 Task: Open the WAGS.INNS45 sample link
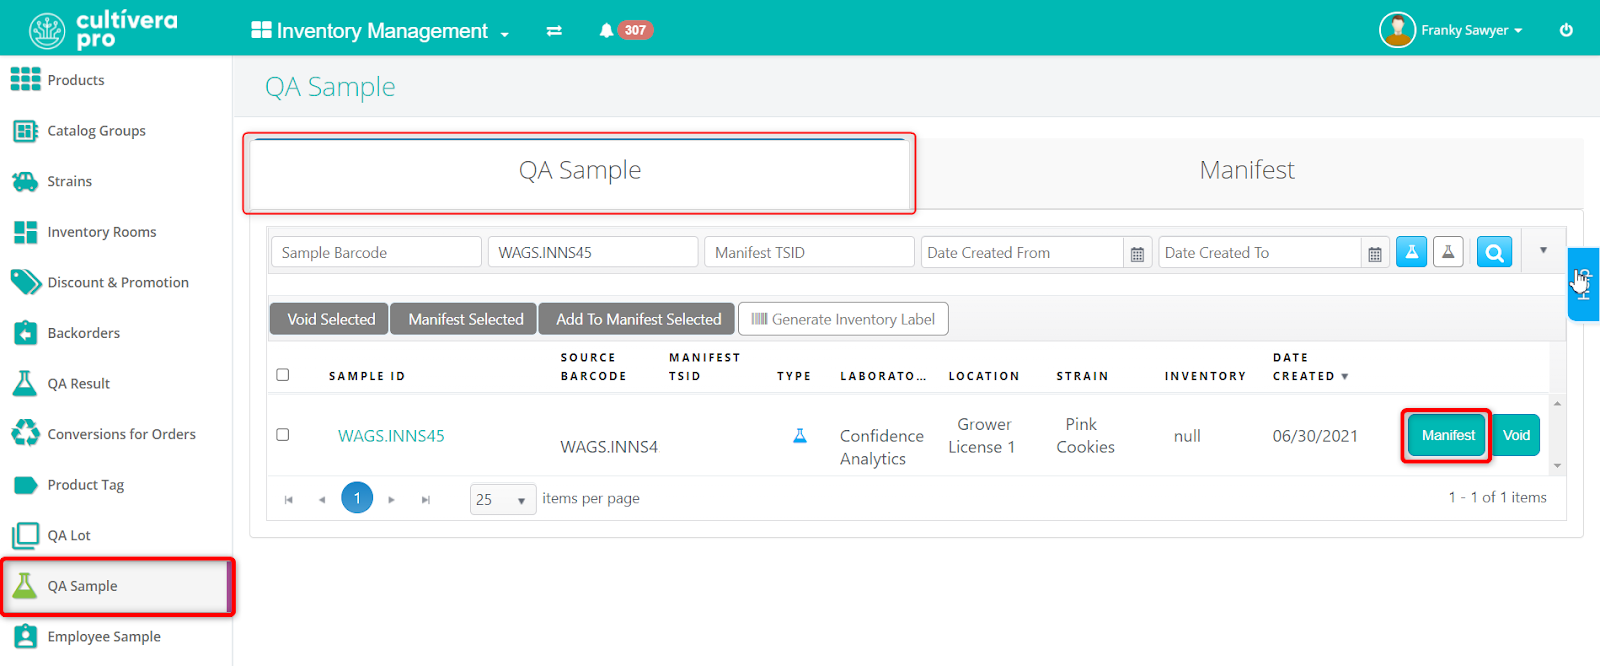pos(391,436)
